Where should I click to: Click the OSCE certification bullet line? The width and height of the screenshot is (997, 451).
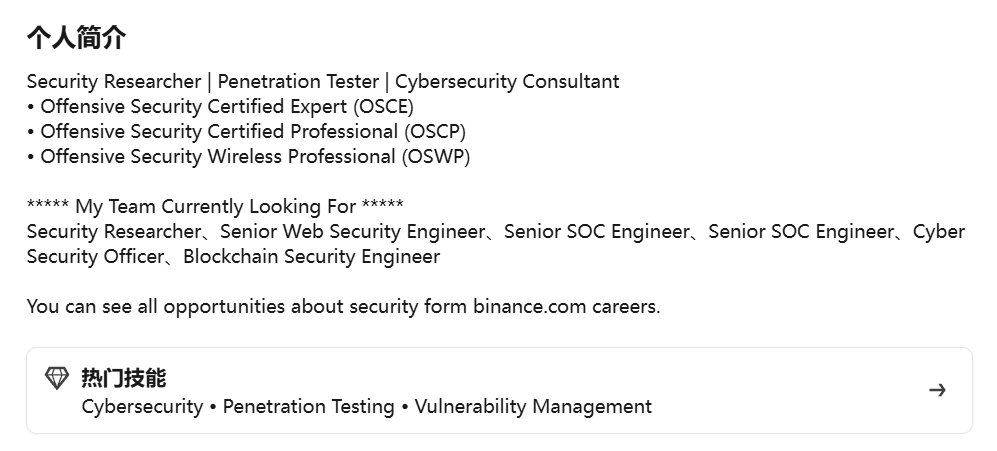coord(226,107)
